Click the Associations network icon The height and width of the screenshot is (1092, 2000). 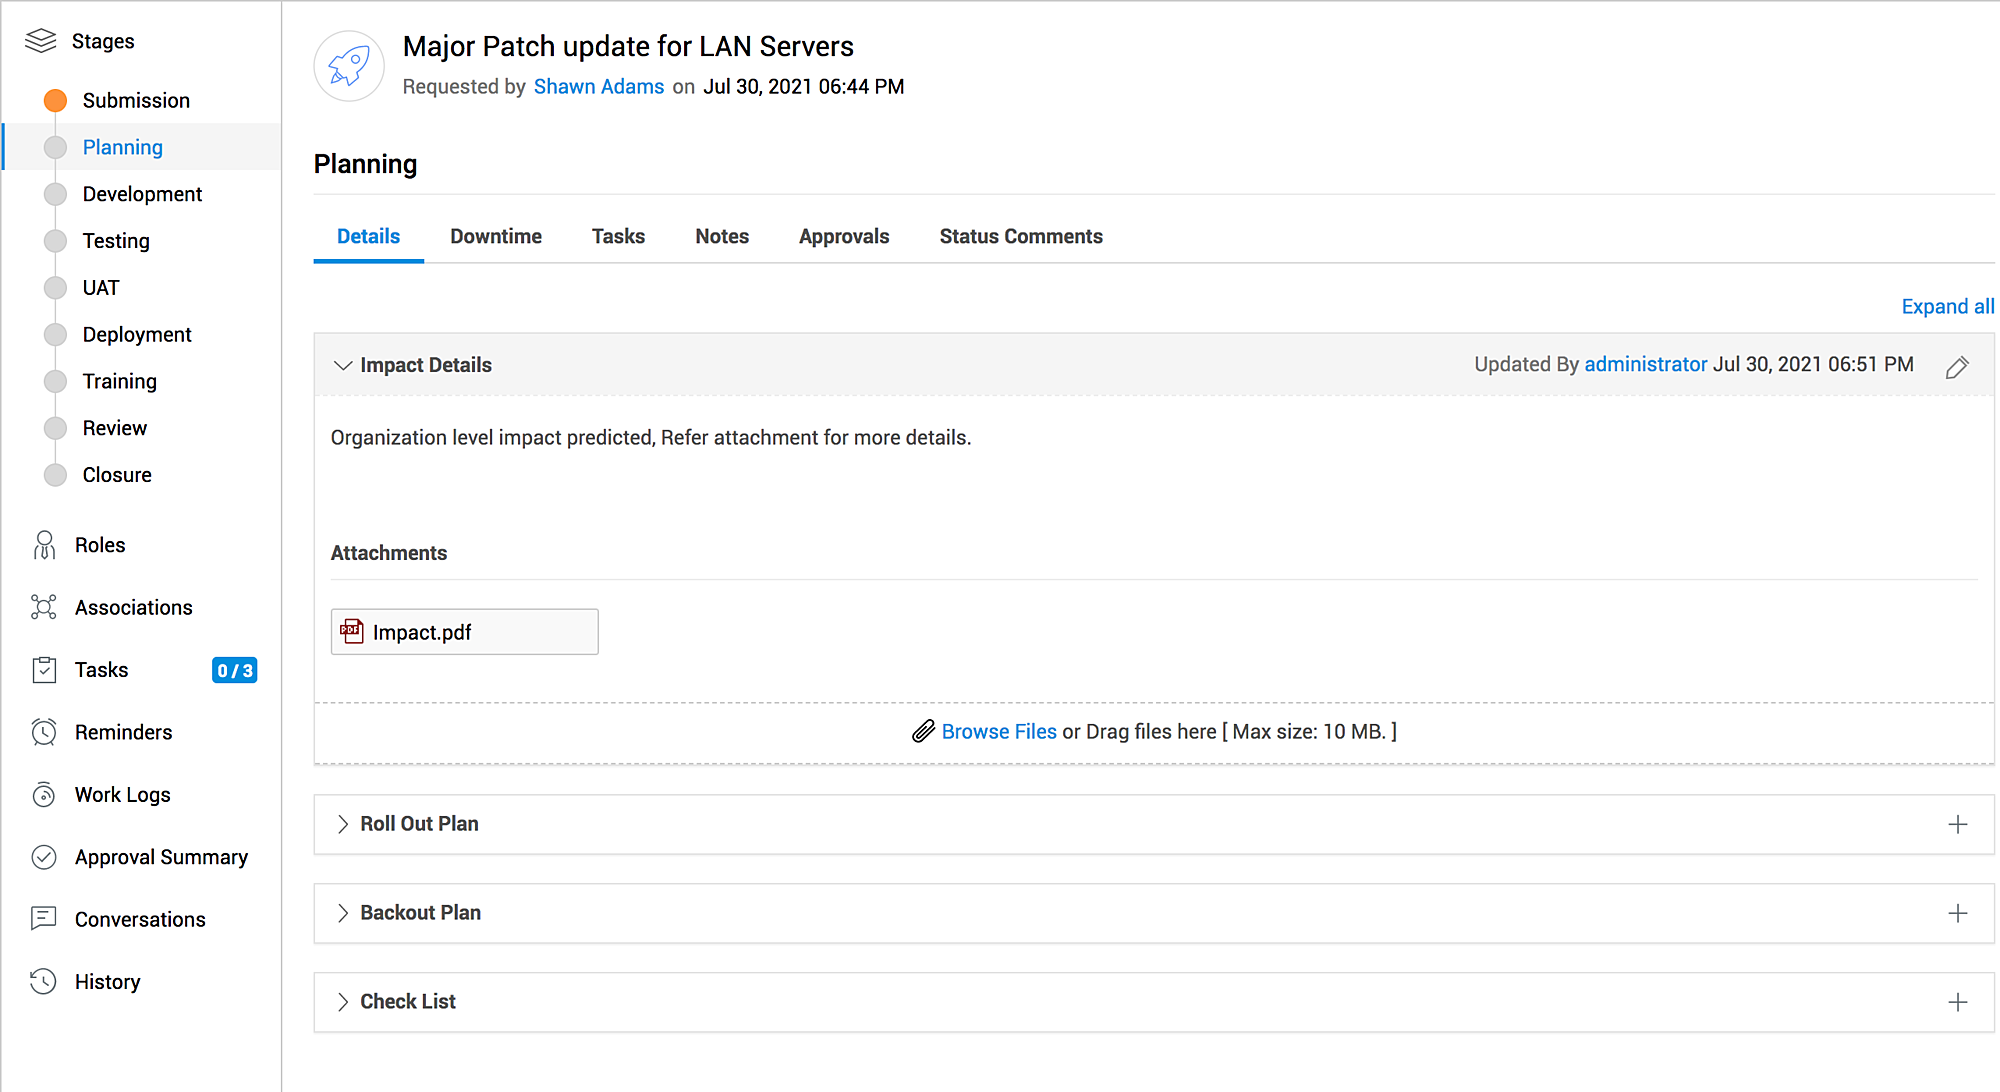(44, 607)
